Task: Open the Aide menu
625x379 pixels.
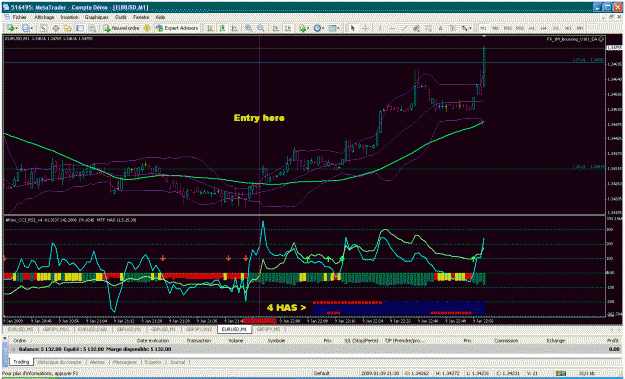Action: (x=160, y=17)
